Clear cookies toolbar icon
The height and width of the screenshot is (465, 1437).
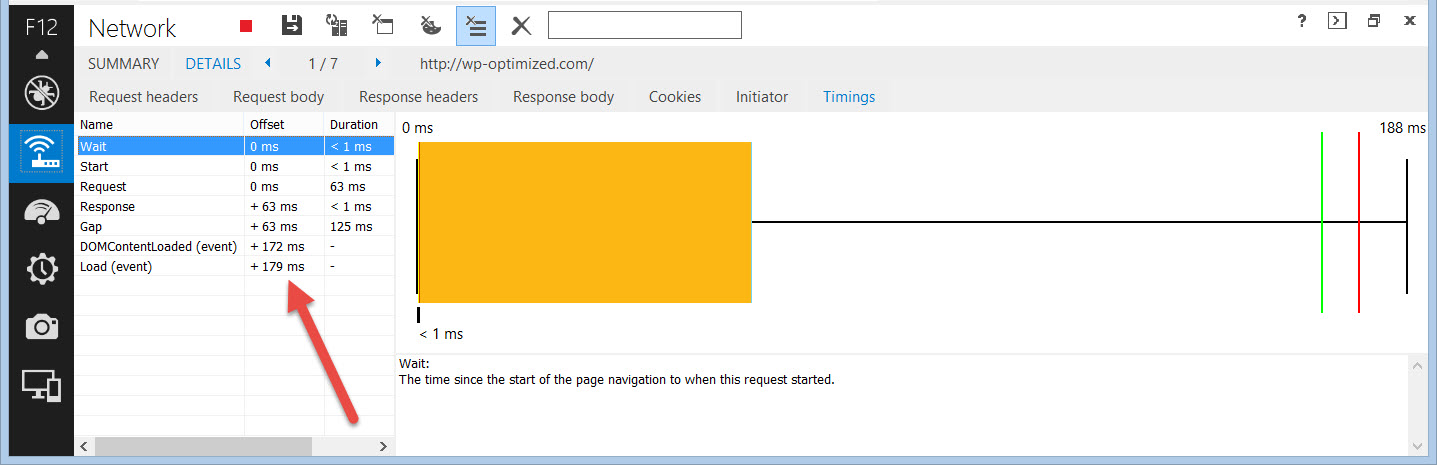point(429,26)
